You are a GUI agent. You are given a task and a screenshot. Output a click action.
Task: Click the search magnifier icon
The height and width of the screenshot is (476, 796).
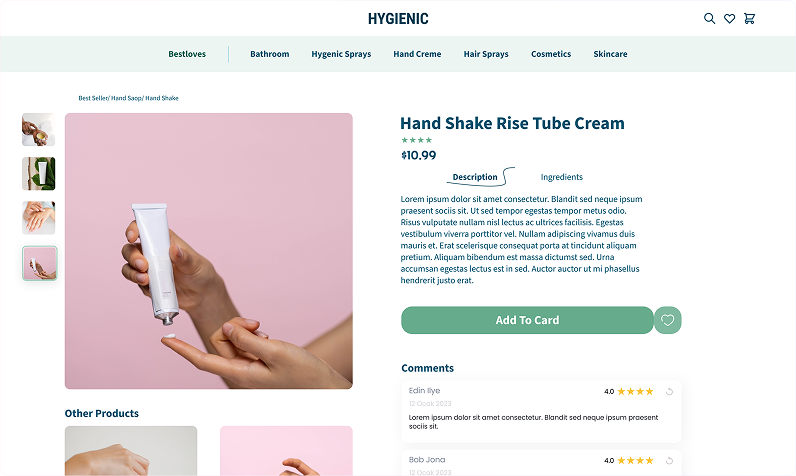click(709, 18)
